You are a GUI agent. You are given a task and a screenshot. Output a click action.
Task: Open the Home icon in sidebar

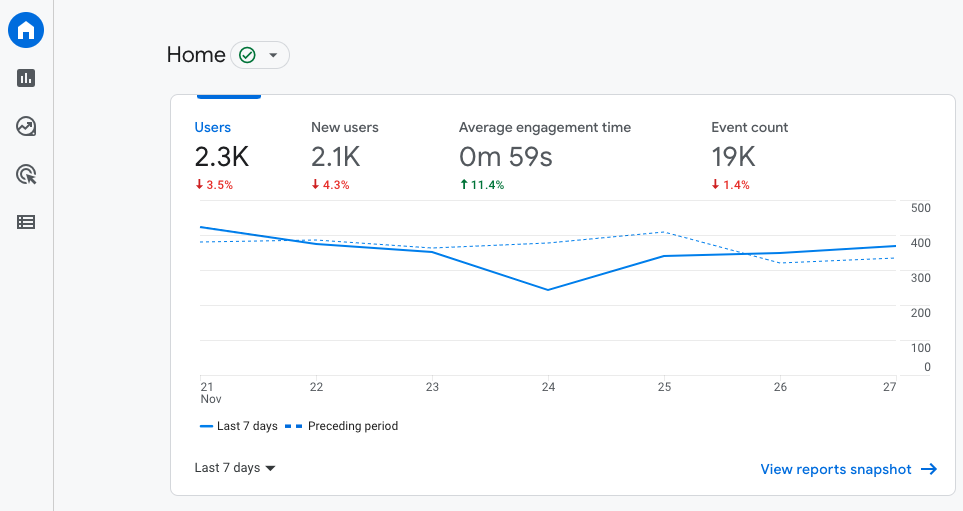tap(26, 30)
